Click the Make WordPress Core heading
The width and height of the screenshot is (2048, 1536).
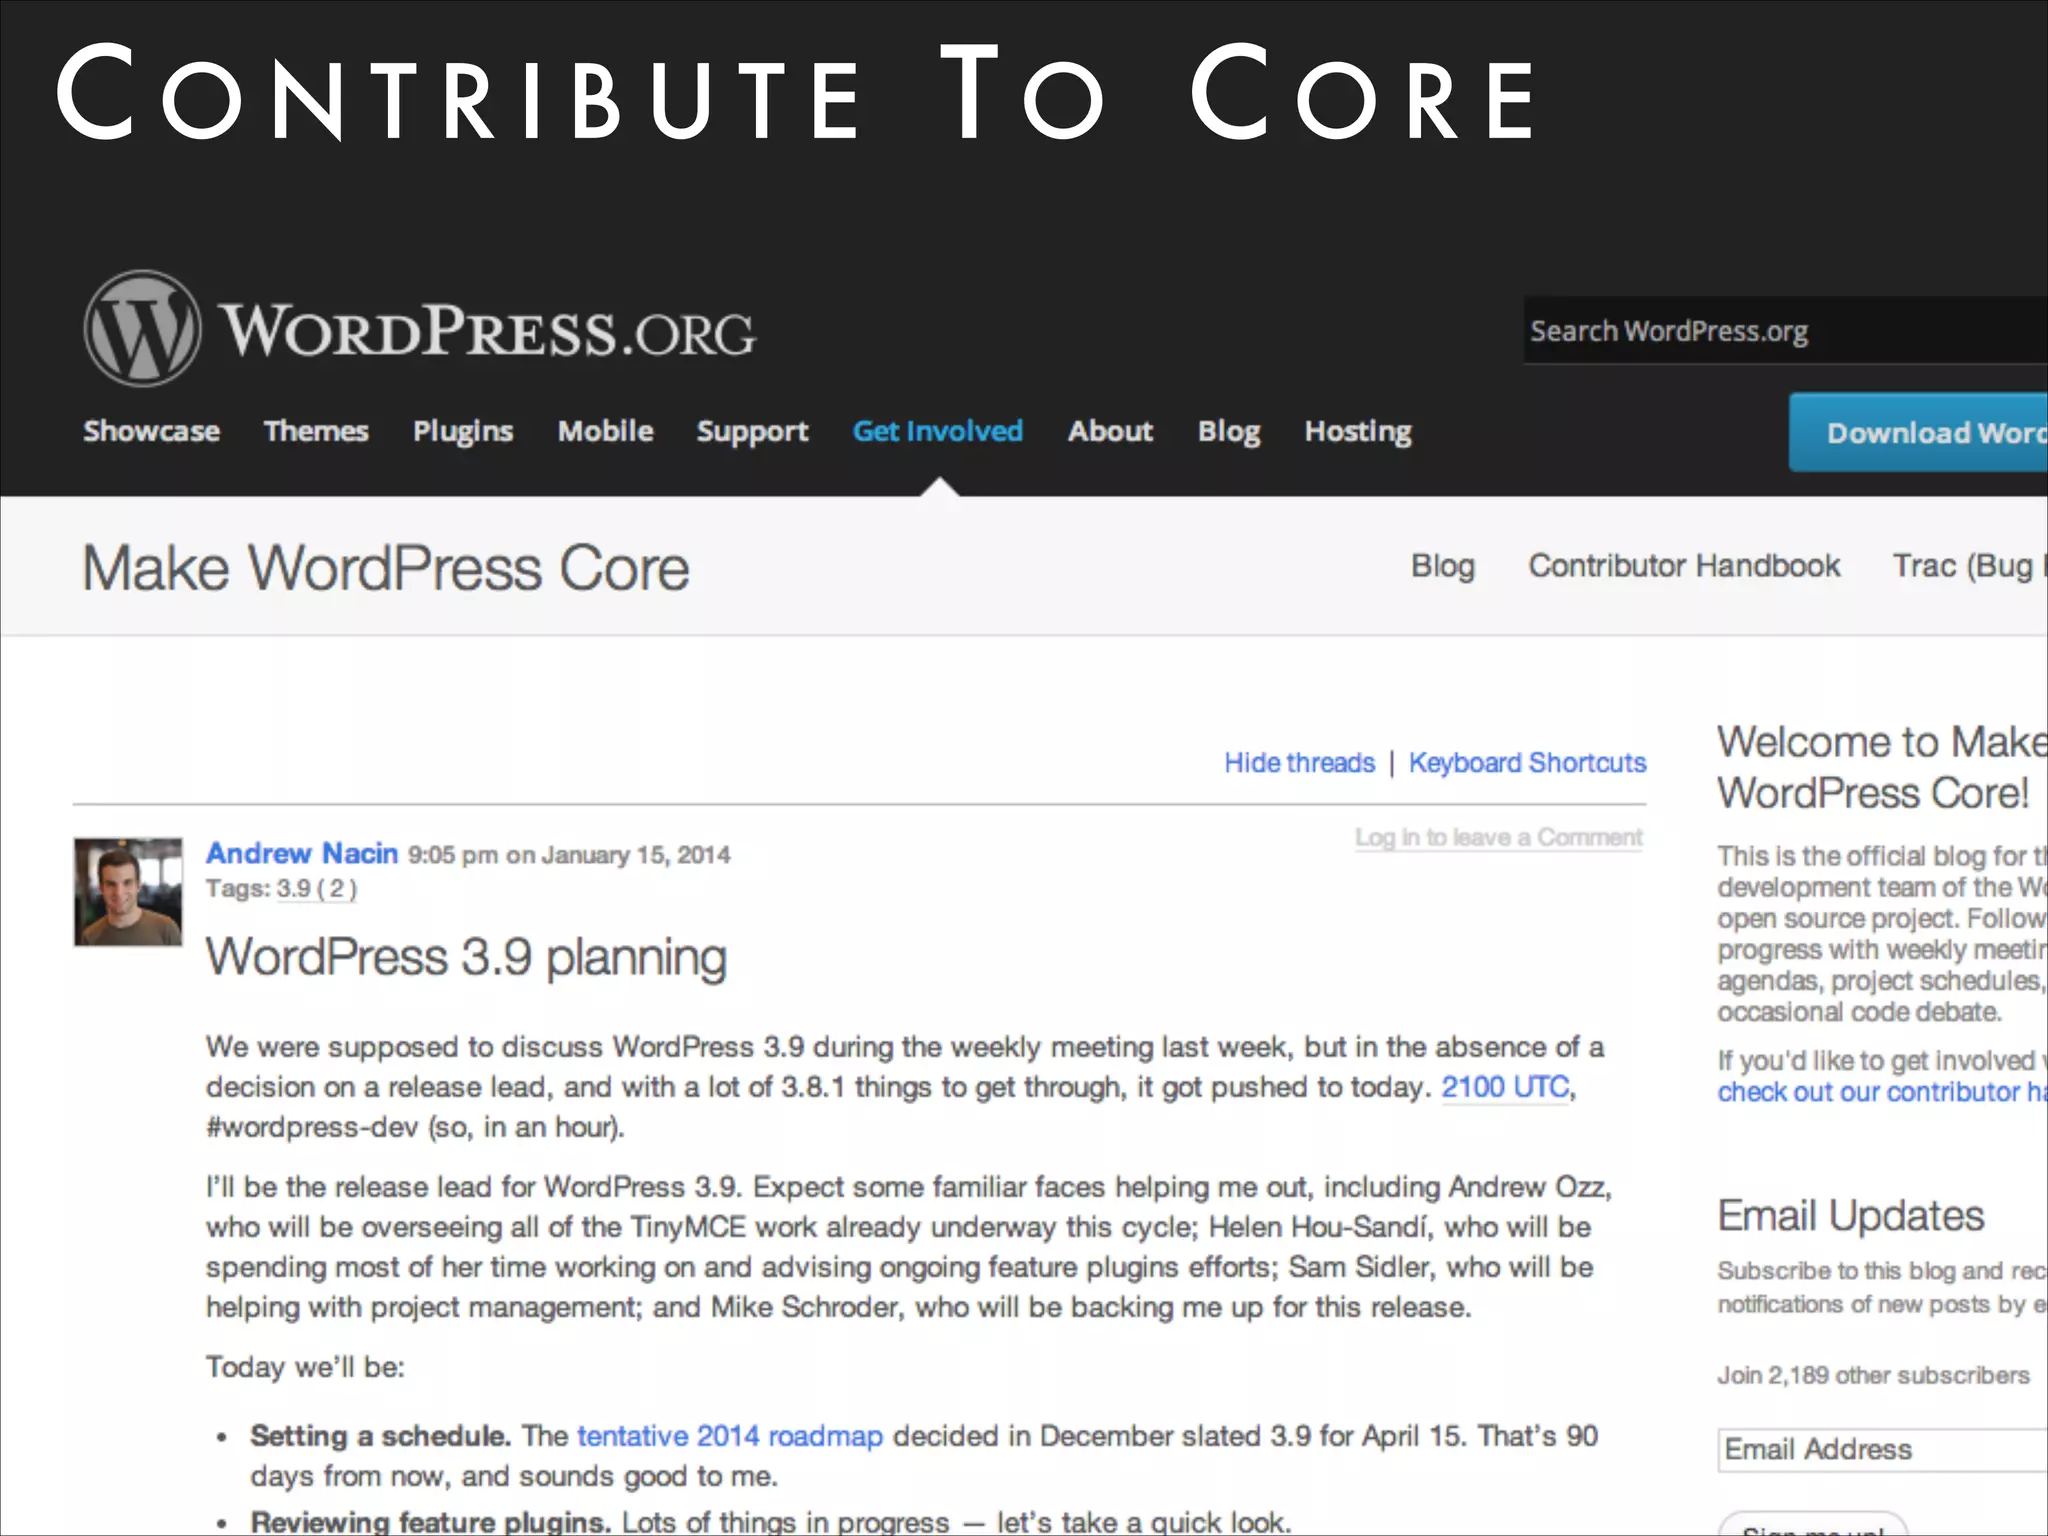(385, 568)
